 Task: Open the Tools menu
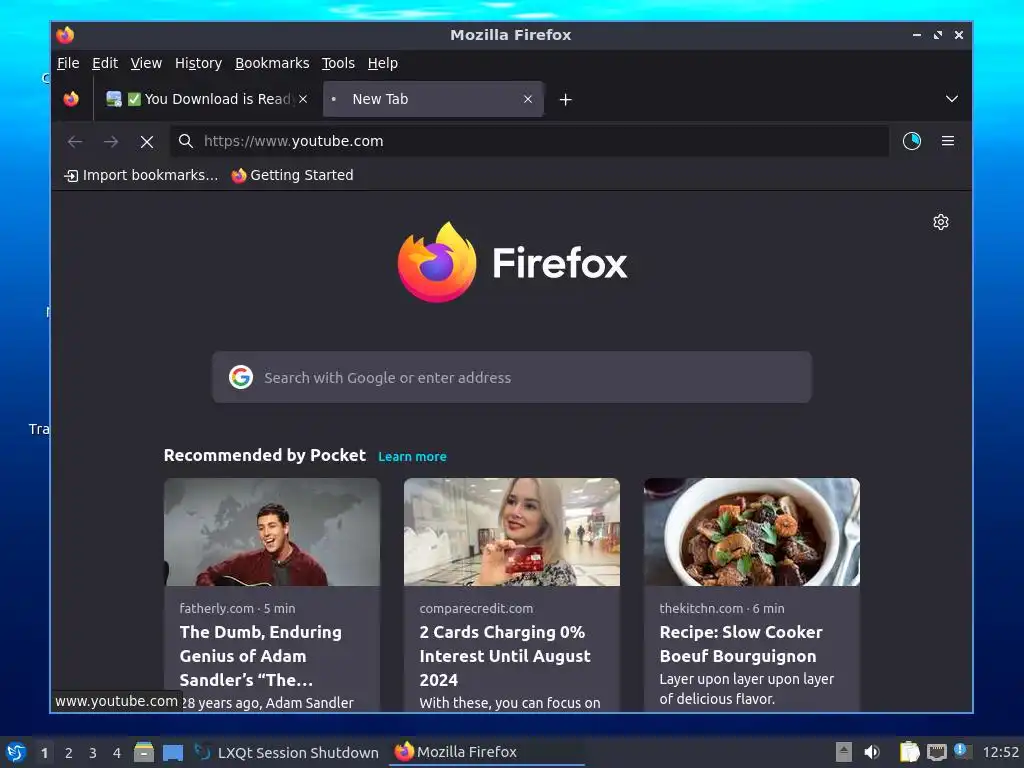[338, 63]
